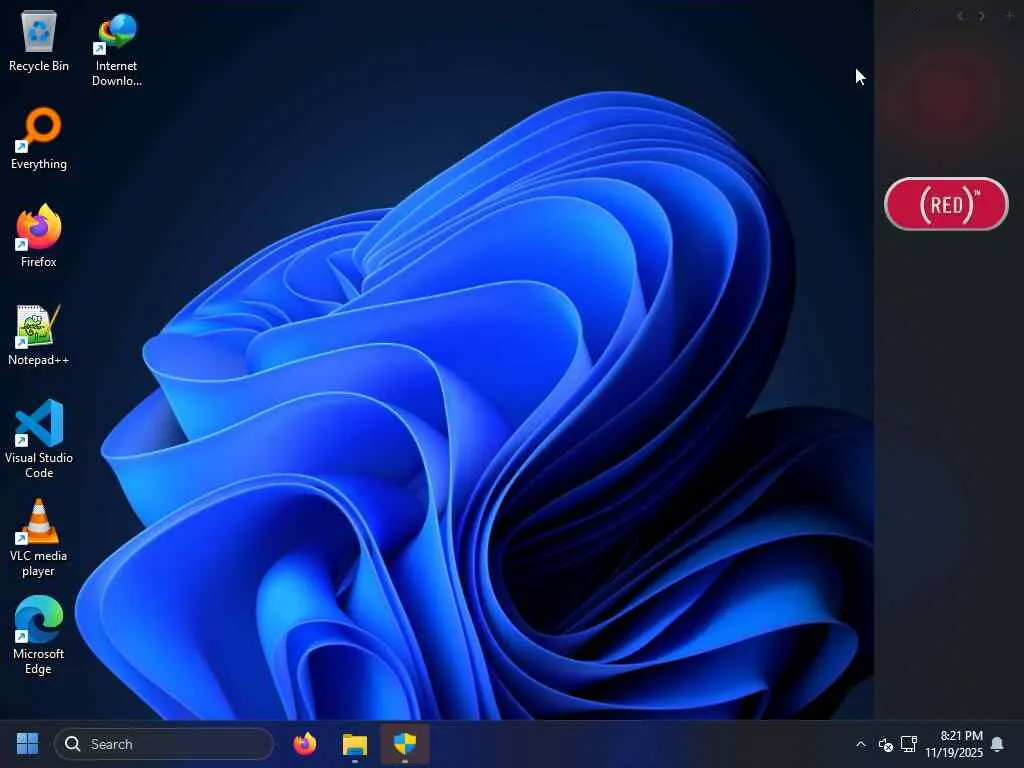
Task: Click the network status tray icon
Action: coord(909,744)
